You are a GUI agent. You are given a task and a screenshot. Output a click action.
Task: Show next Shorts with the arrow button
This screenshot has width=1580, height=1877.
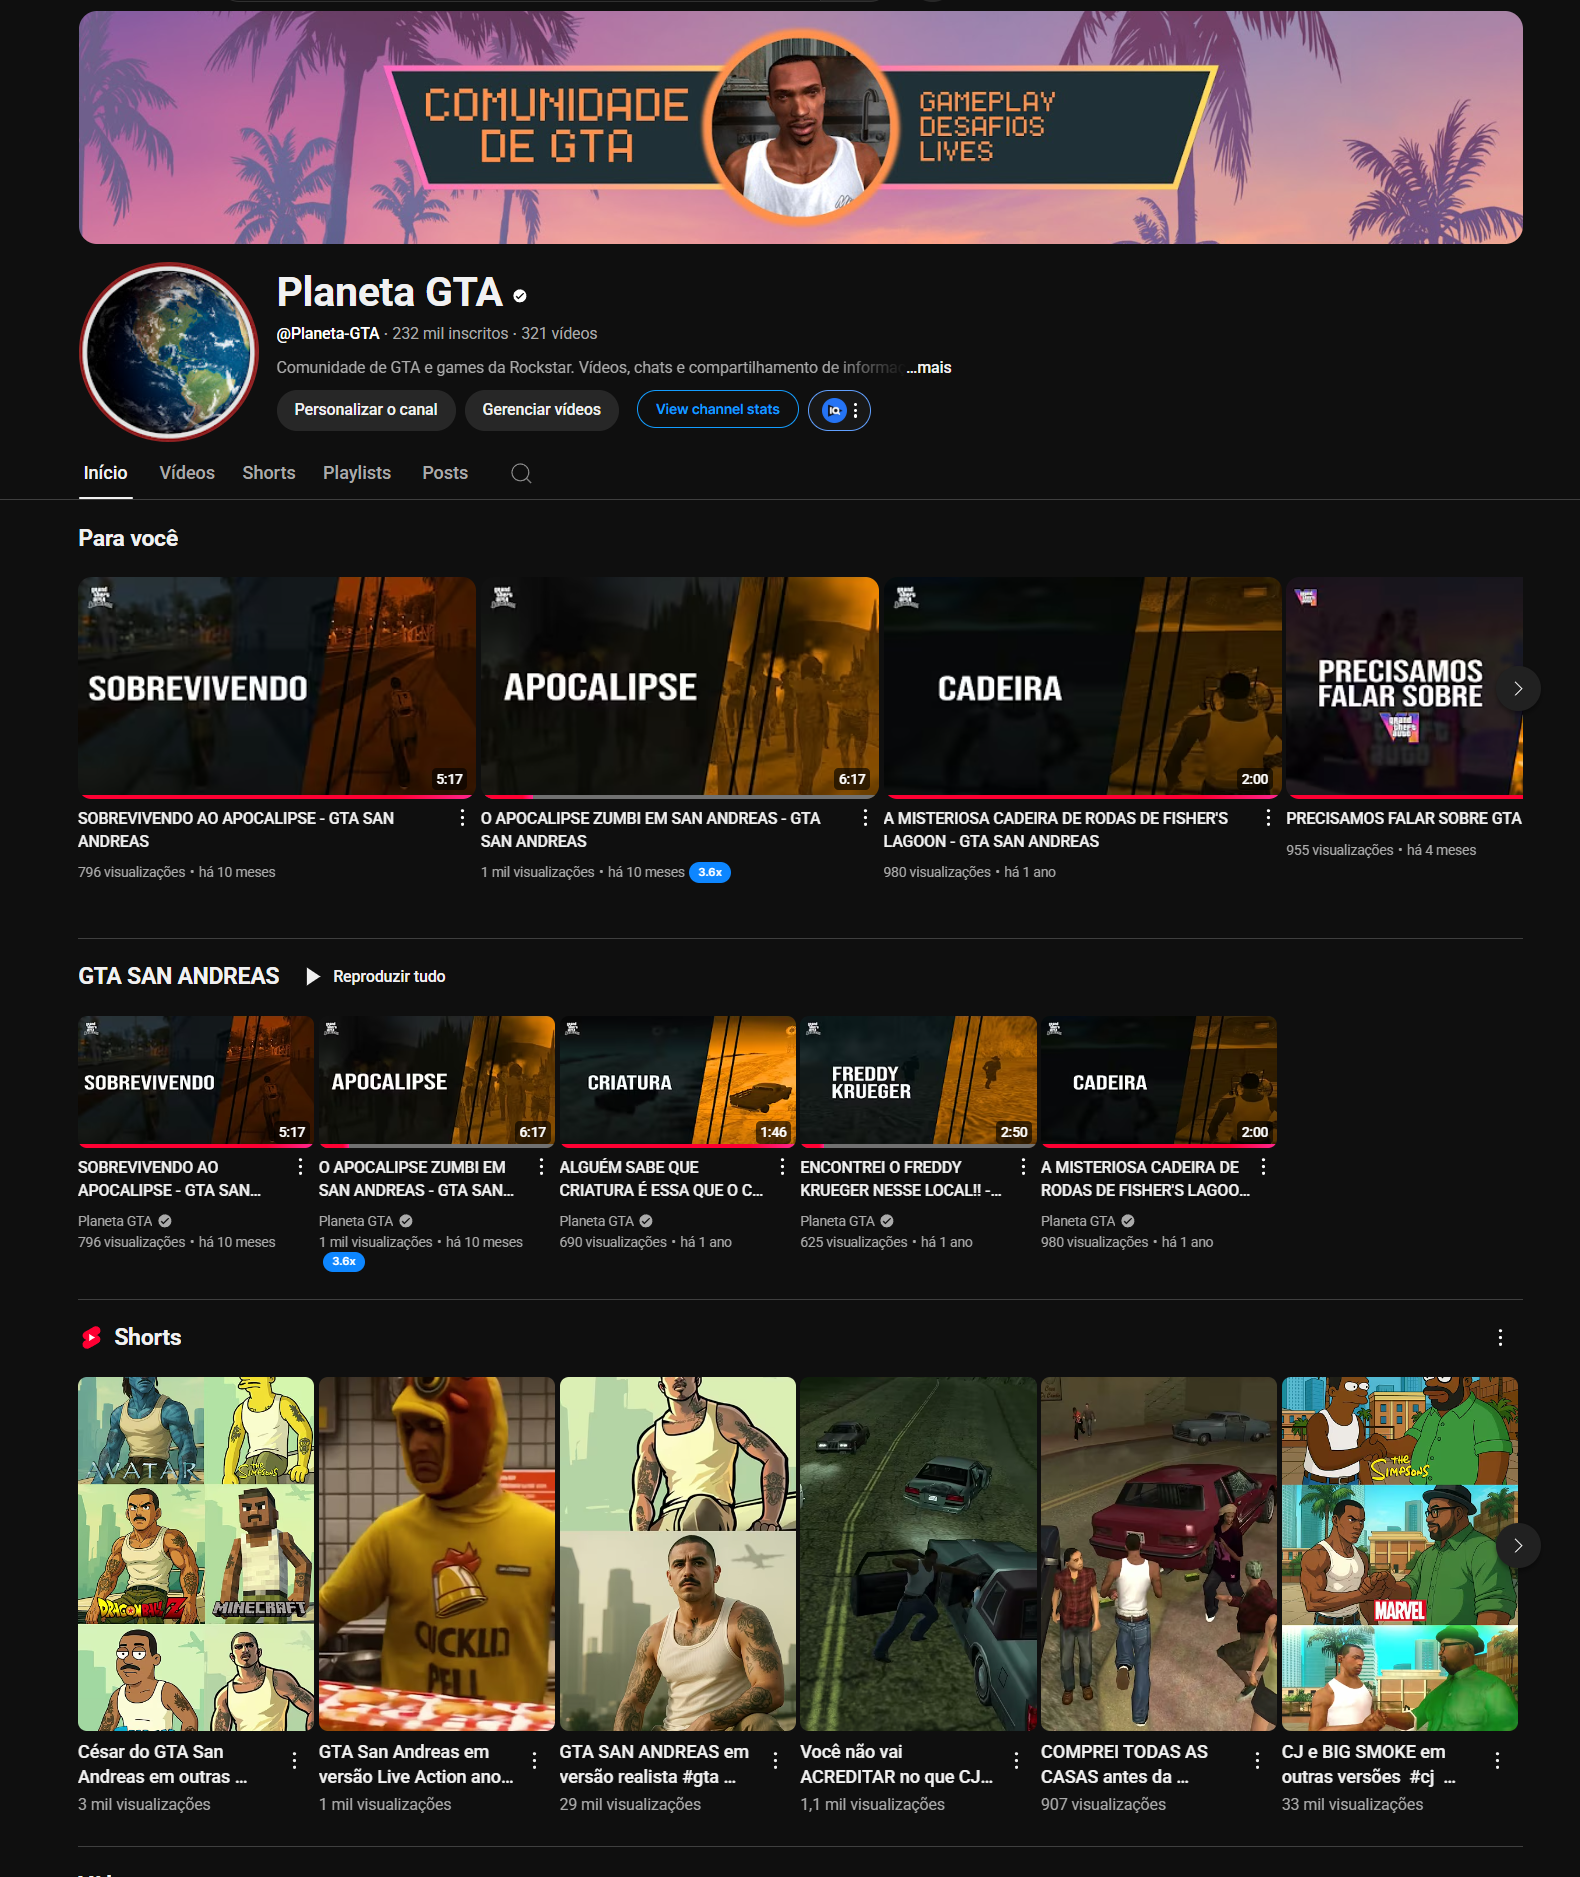tap(1518, 1545)
